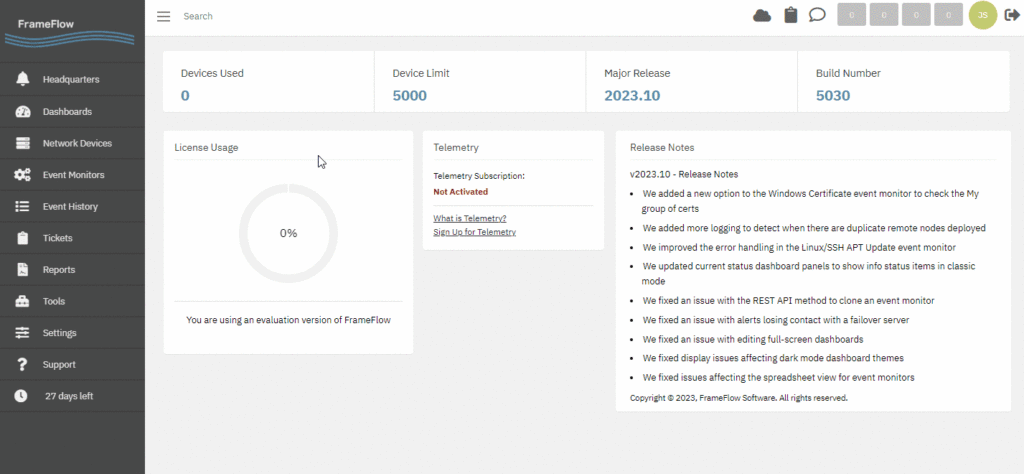Open the clipboard icon in top bar
This screenshot has width=1024, height=474.
[791, 15]
